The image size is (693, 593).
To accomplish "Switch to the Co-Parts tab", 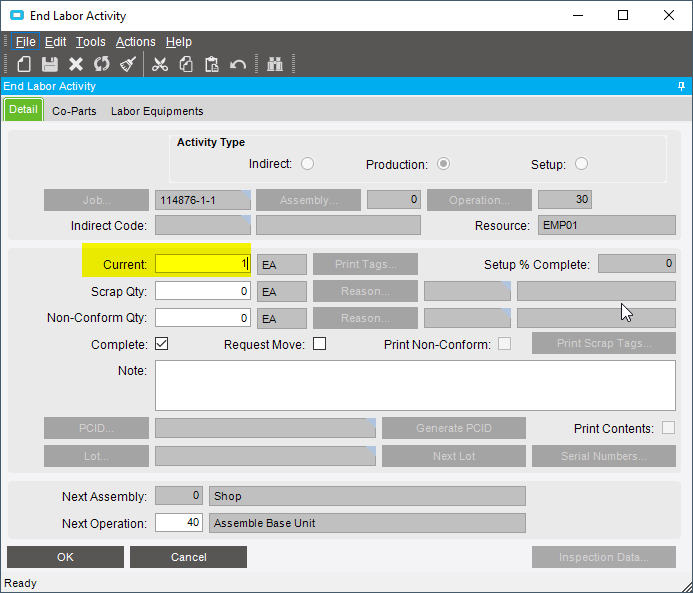I will click(x=74, y=111).
